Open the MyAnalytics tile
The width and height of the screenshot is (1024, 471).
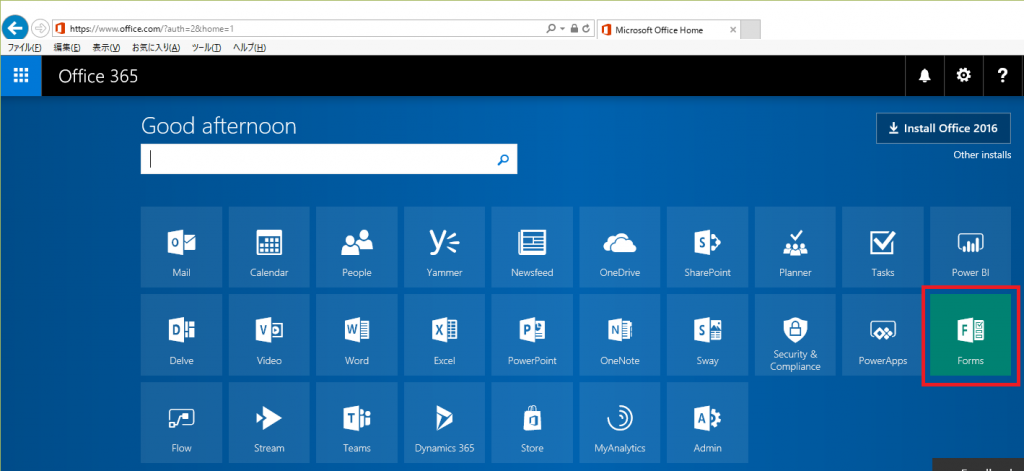pyautogui.click(x=619, y=423)
